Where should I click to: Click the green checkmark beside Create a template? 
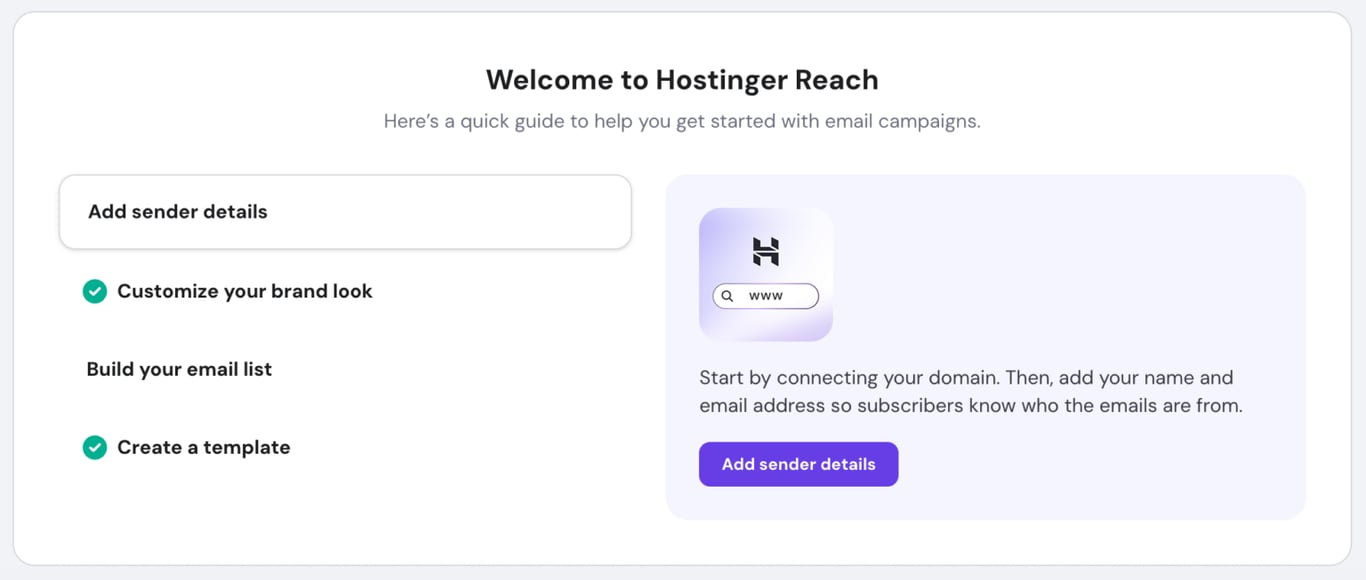tap(94, 447)
